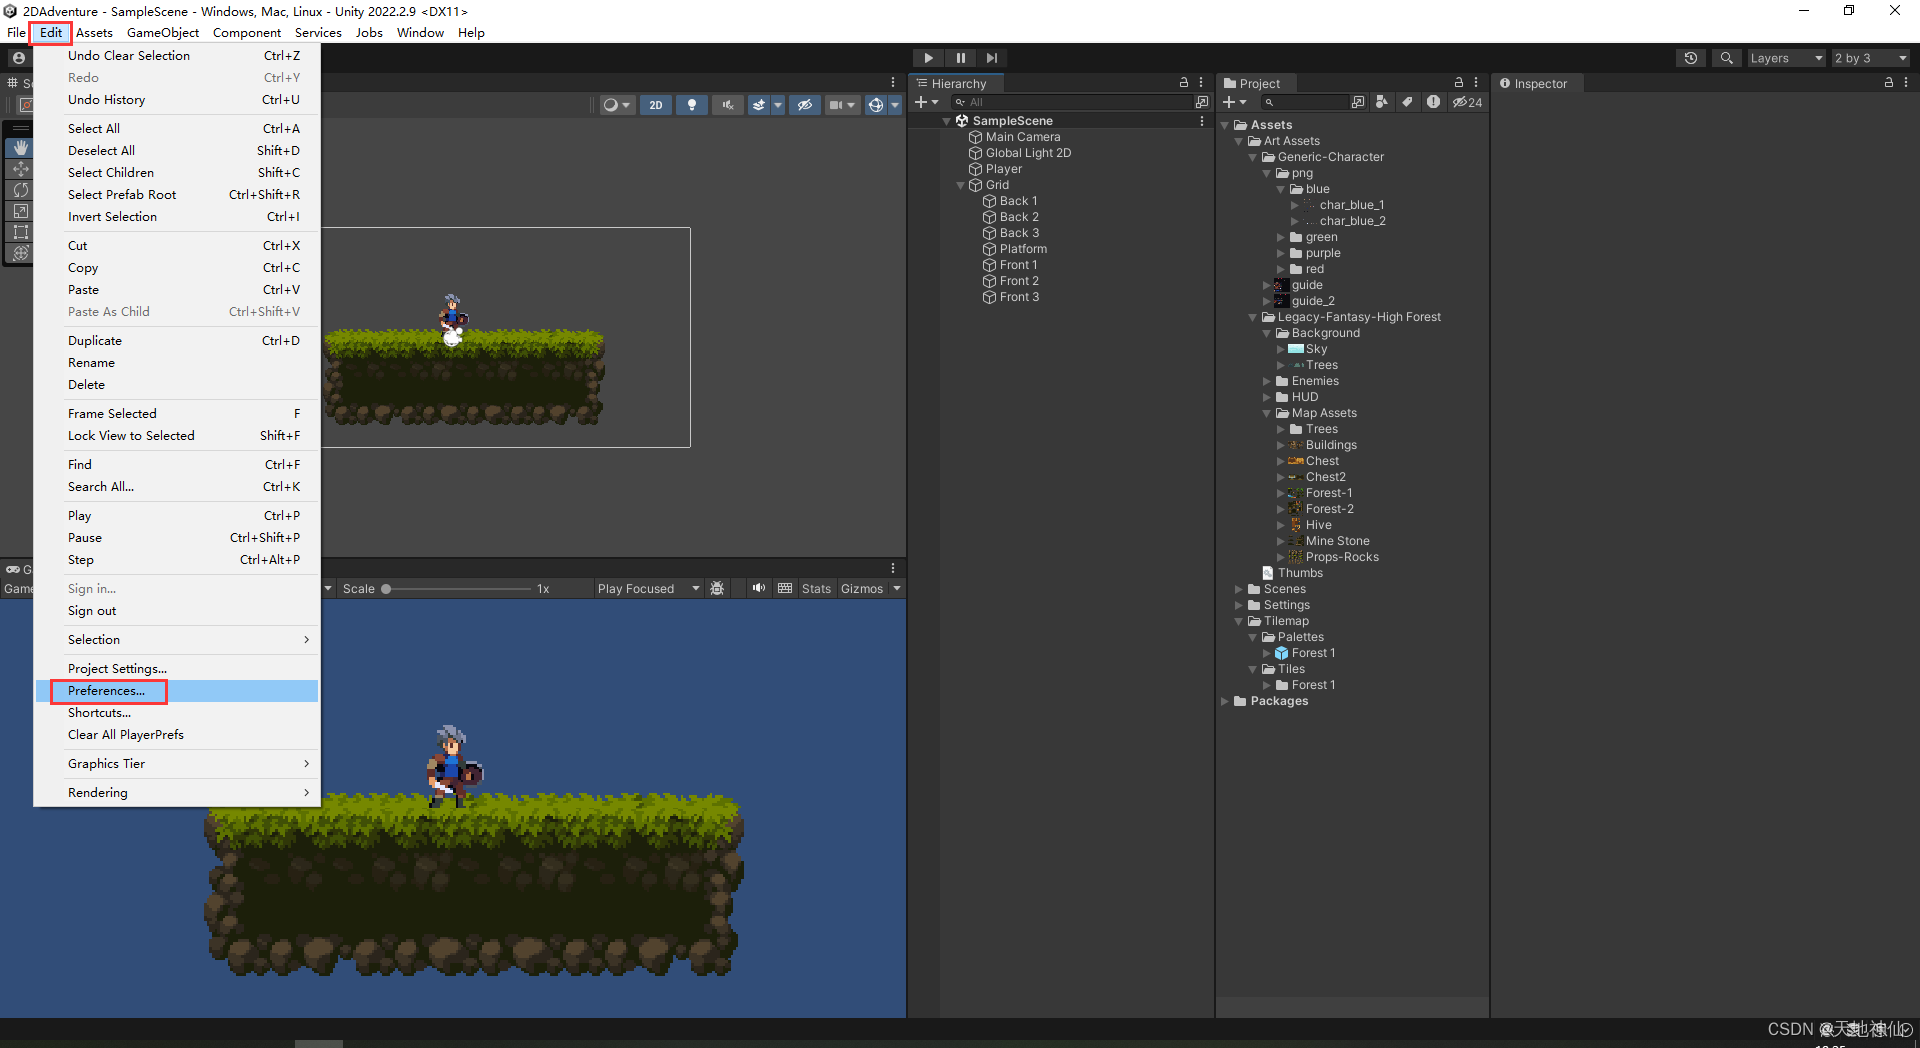Click Hierarchy create plus button
The width and height of the screenshot is (1920, 1048).
pyautogui.click(x=927, y=102)
